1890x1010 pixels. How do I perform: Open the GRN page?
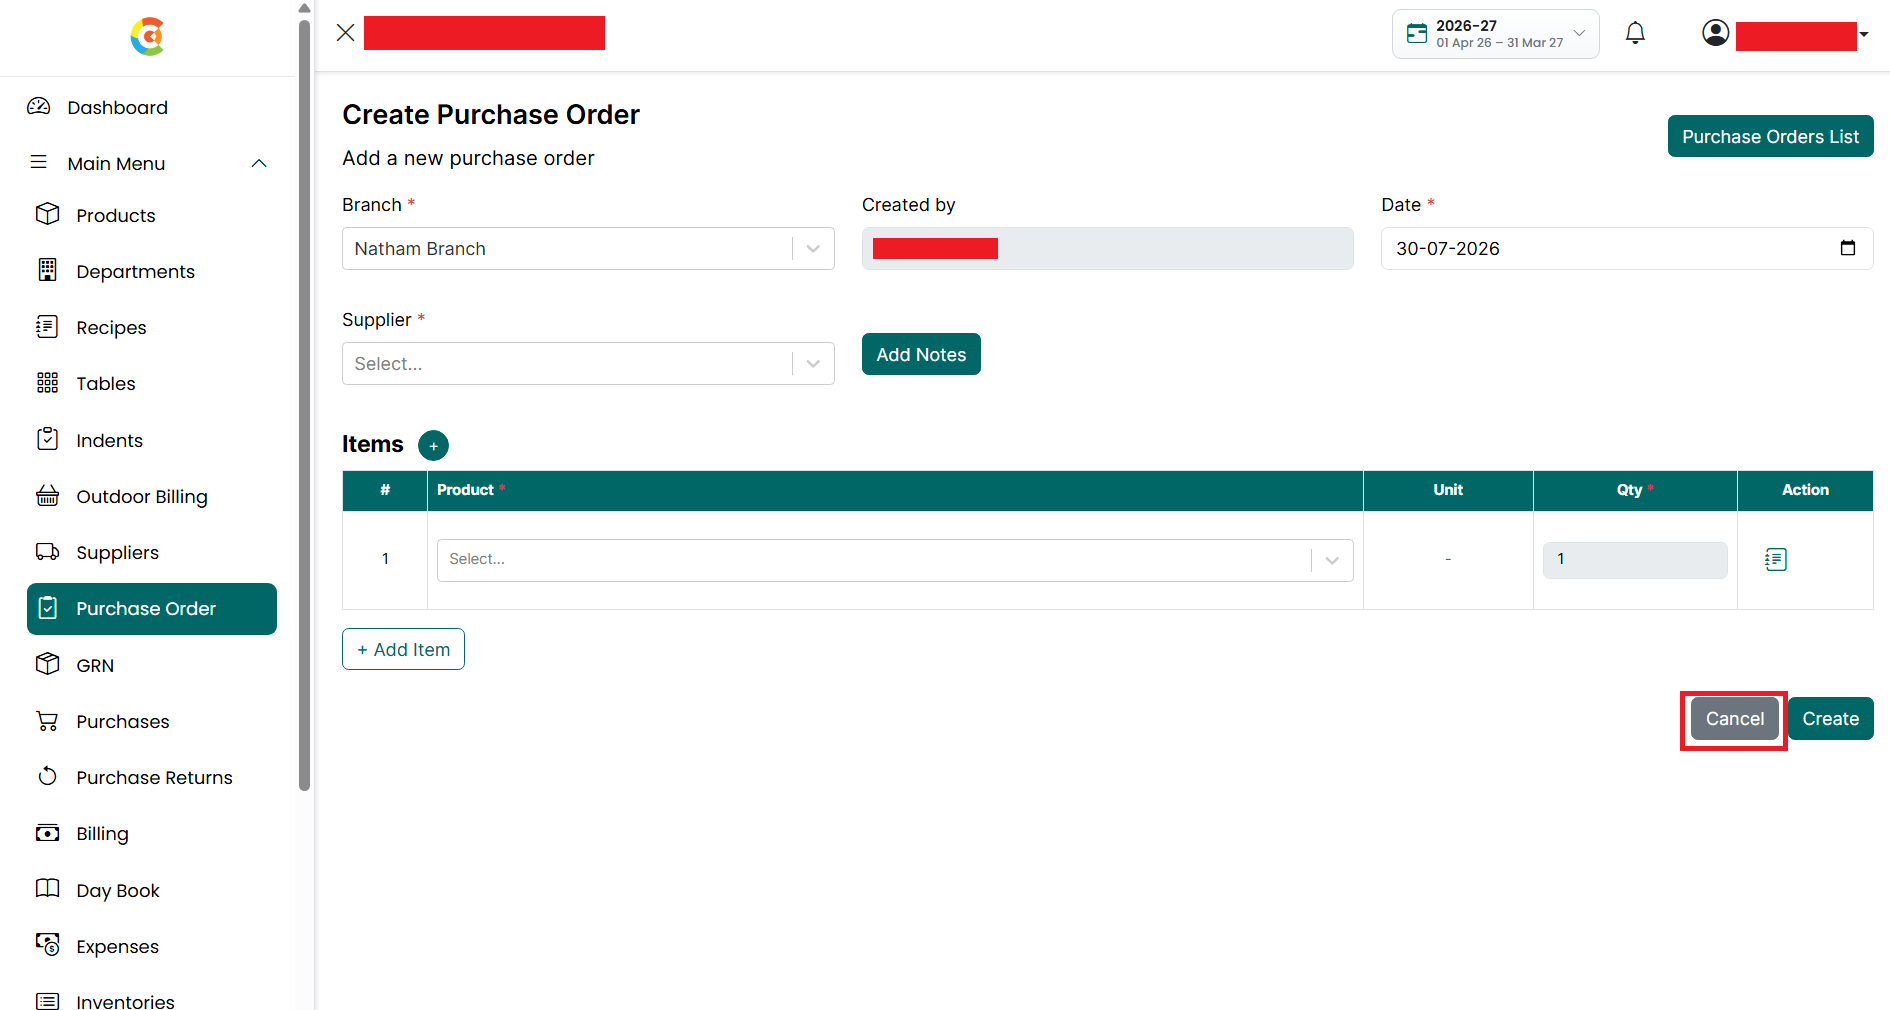click(x=95, y=665)
